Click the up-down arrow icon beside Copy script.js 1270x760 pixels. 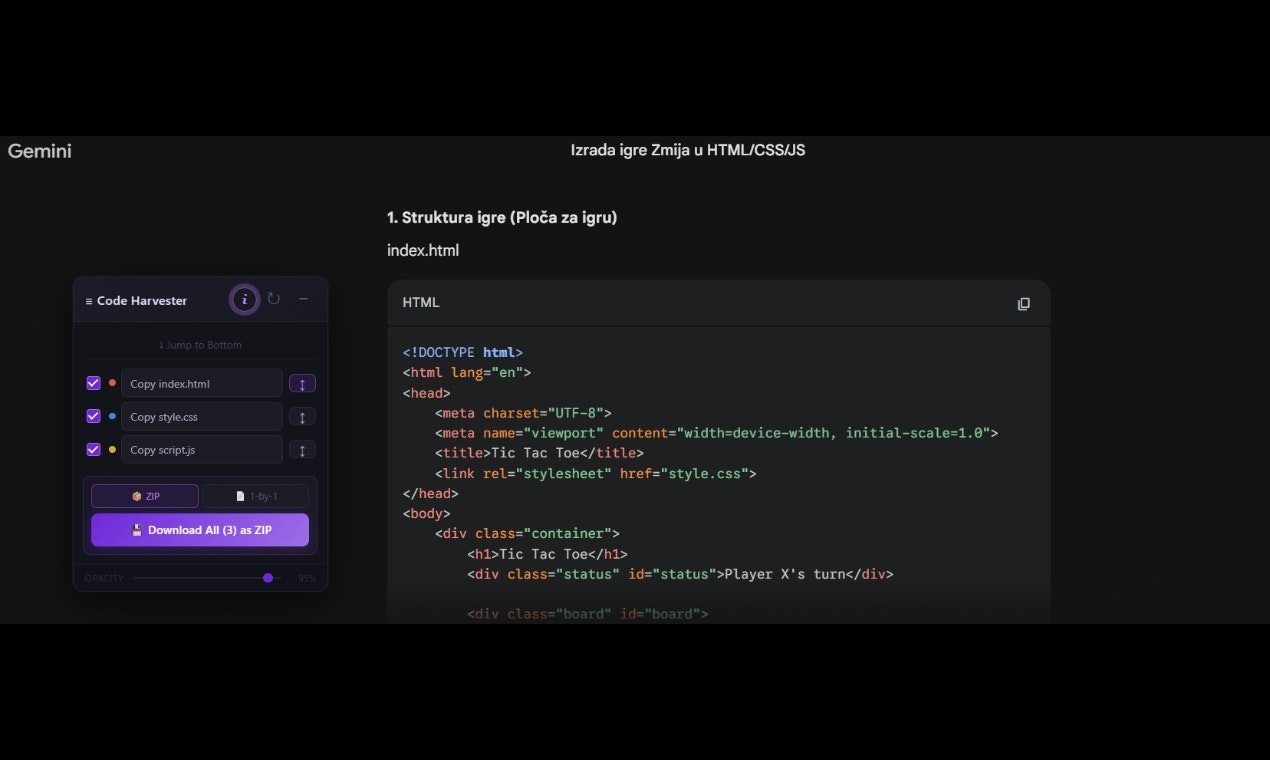[302, 449]
